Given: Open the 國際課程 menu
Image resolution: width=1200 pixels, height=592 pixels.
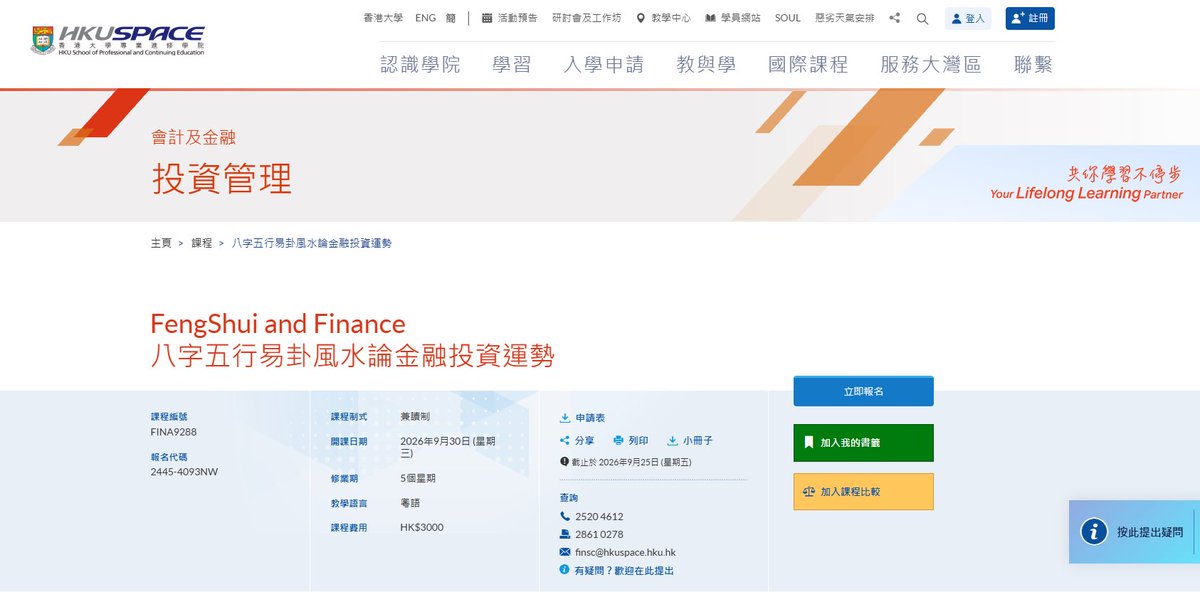Looking at the screenshot, I should [x=808, y=65].
